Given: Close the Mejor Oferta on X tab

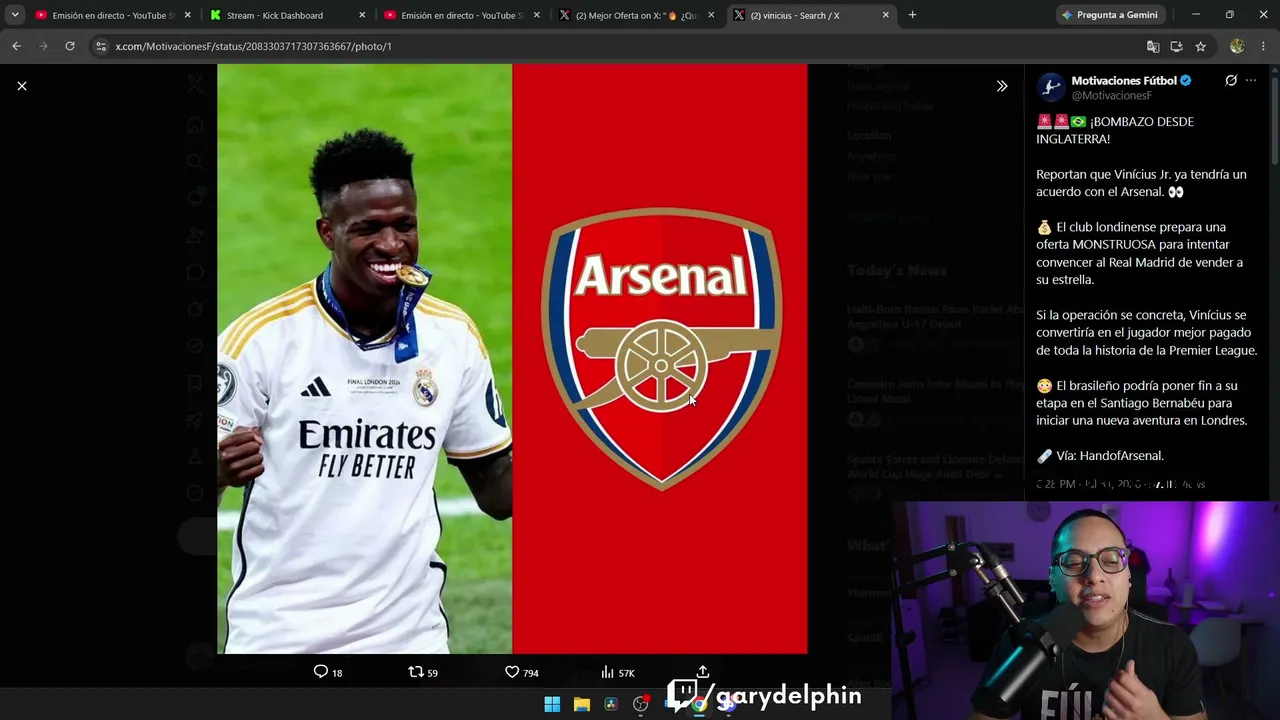Looking at the screenshot, I should click(711, 15).
